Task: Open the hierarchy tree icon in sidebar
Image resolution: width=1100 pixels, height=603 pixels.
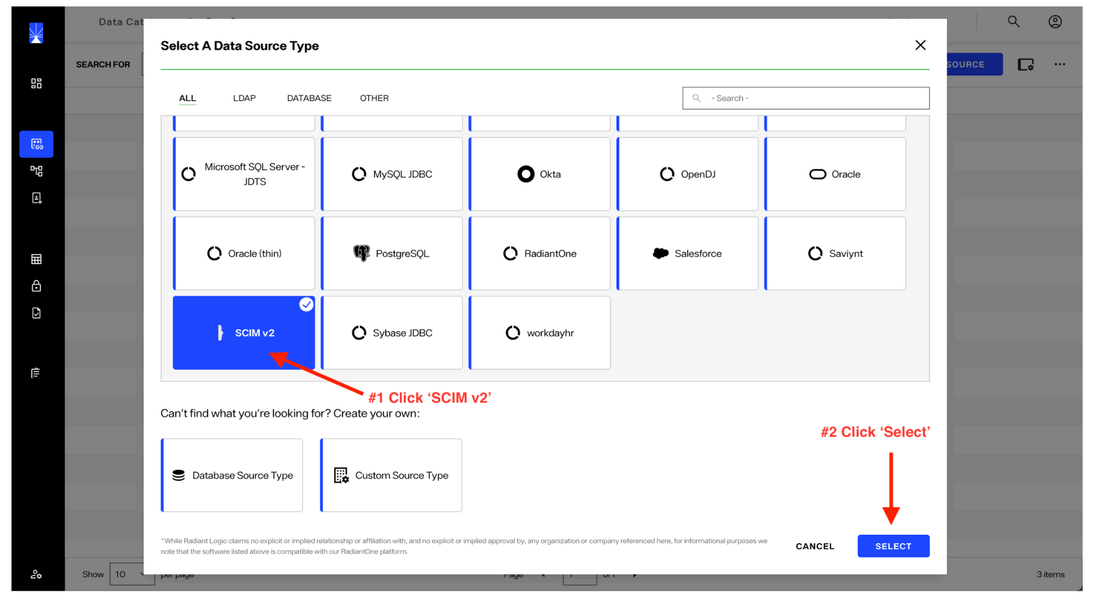Action: 36,171
